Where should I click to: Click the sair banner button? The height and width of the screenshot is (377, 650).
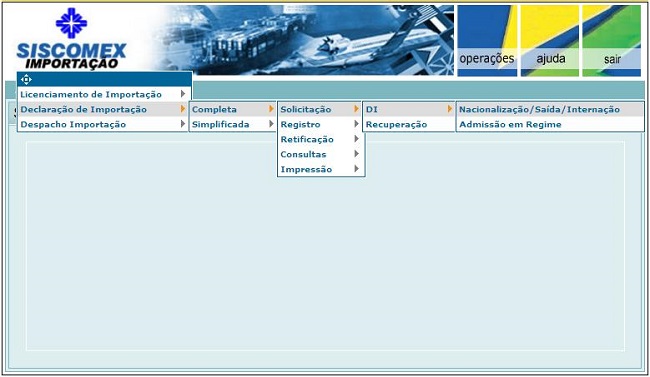click(612, 41)
